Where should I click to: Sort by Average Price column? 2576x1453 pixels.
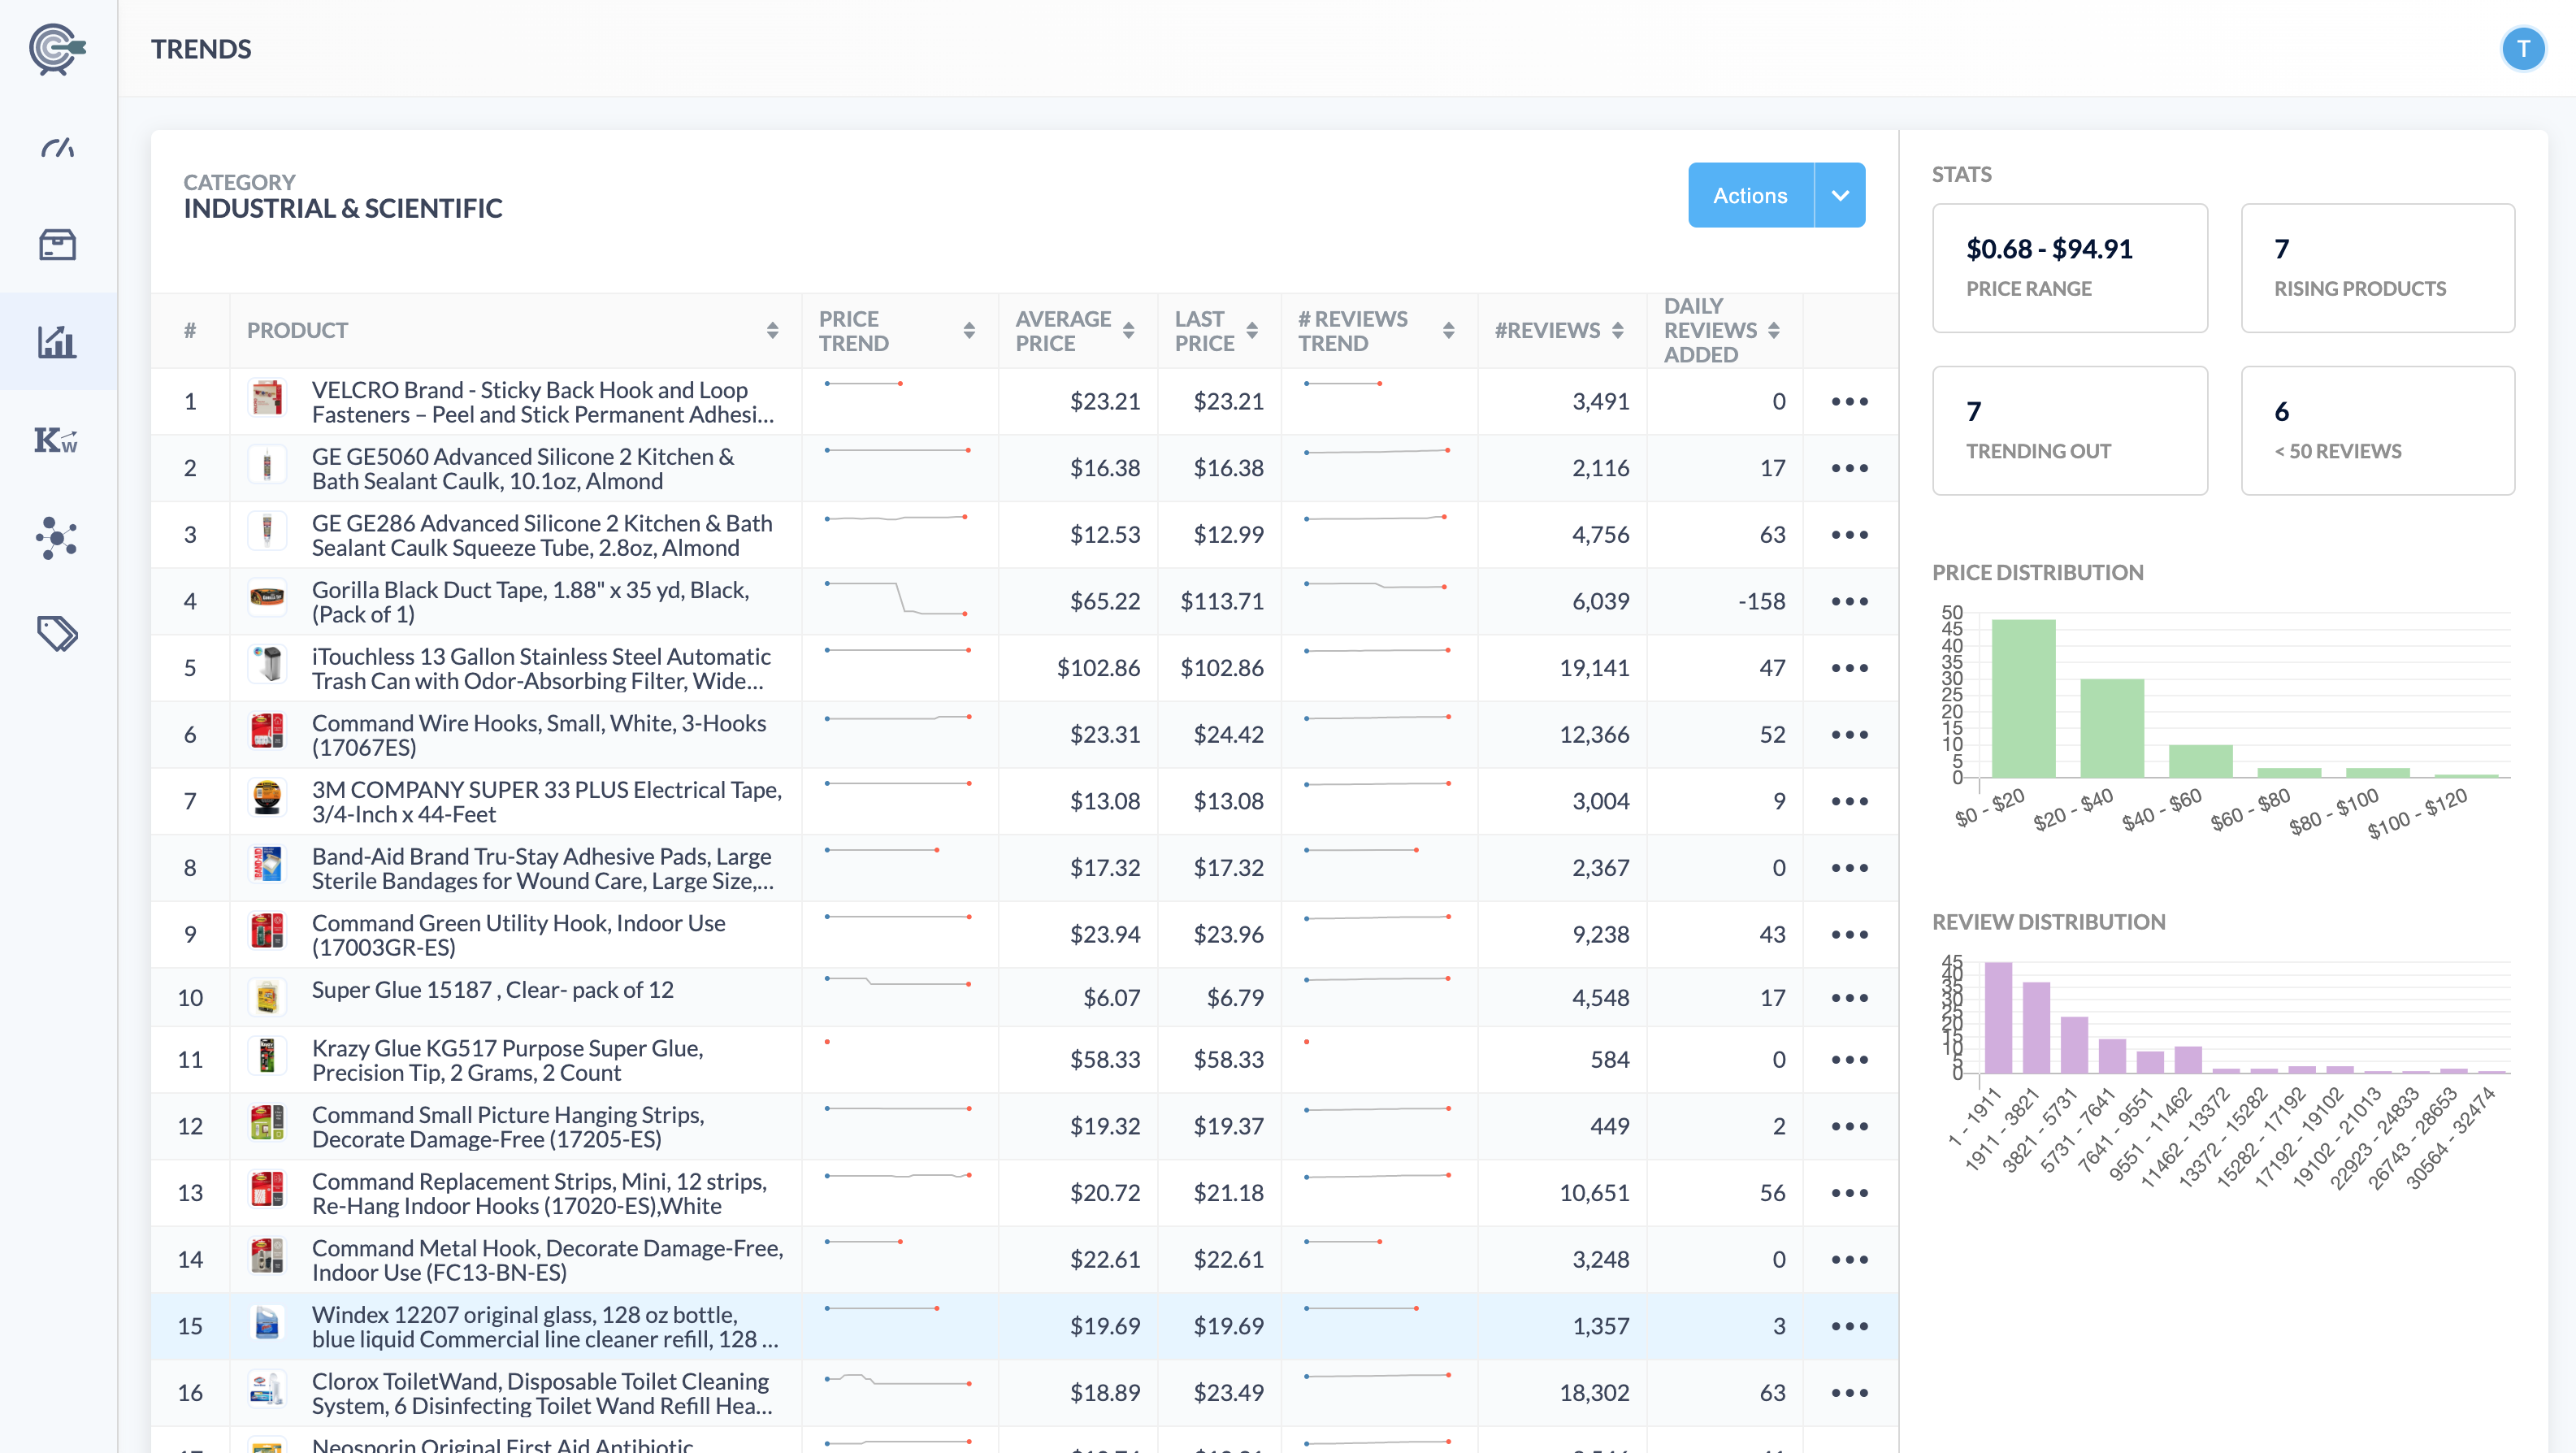(x=1128, y=331)
